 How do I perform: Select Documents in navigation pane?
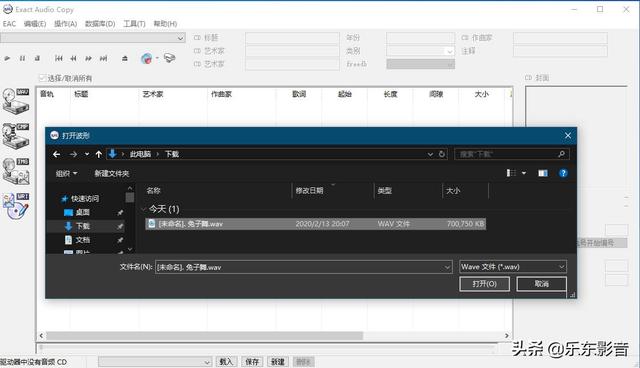pos(82,240)
